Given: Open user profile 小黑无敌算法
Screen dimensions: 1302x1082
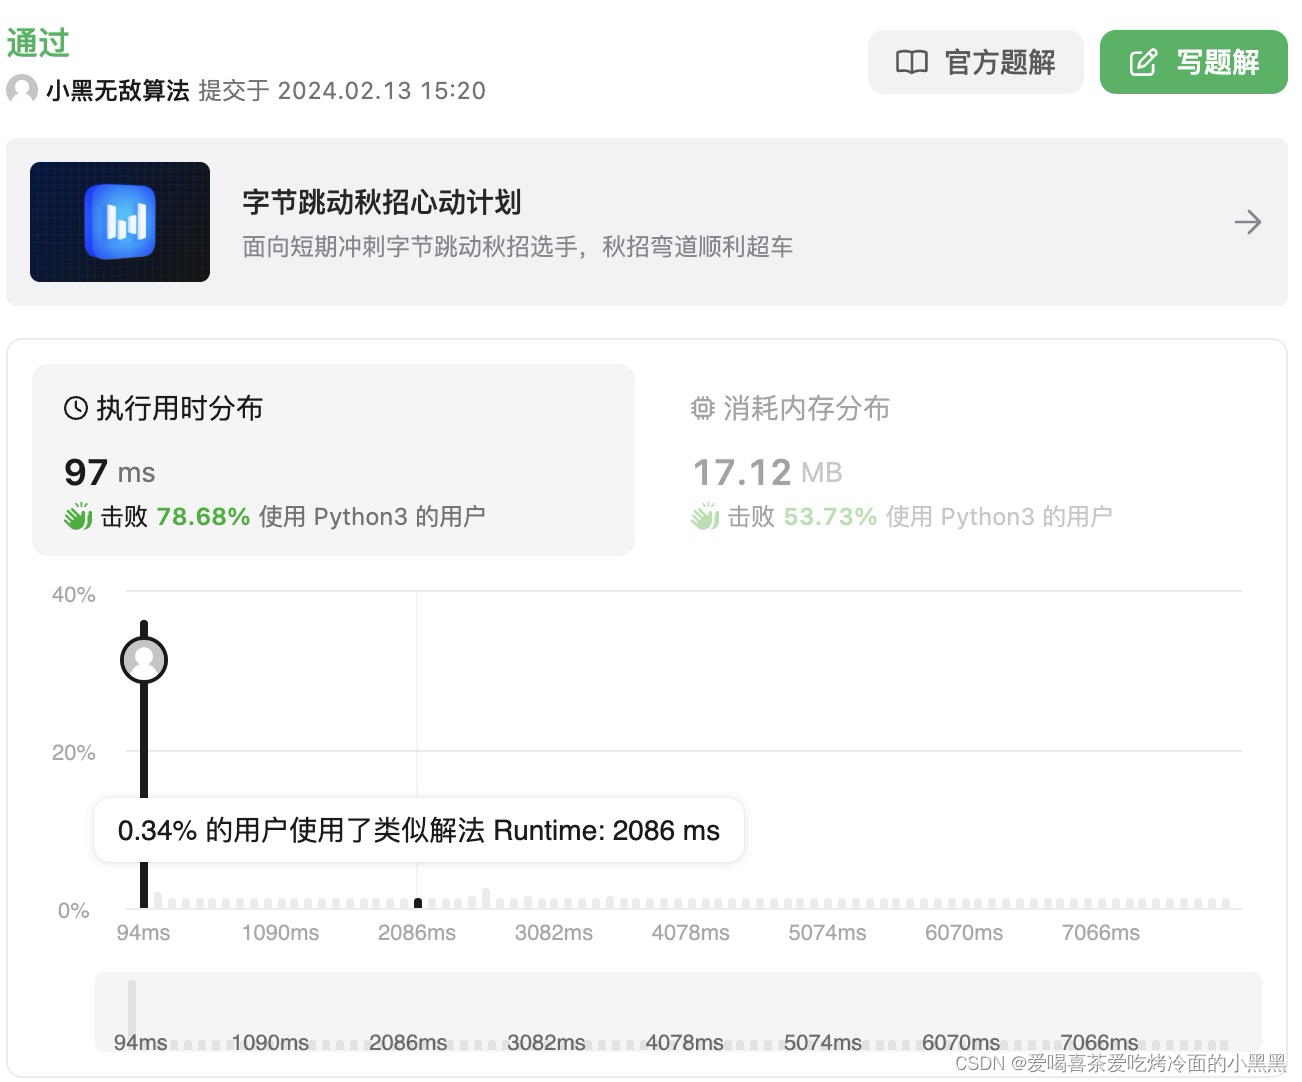Looking at the screenshot, I should pos(118,91).
